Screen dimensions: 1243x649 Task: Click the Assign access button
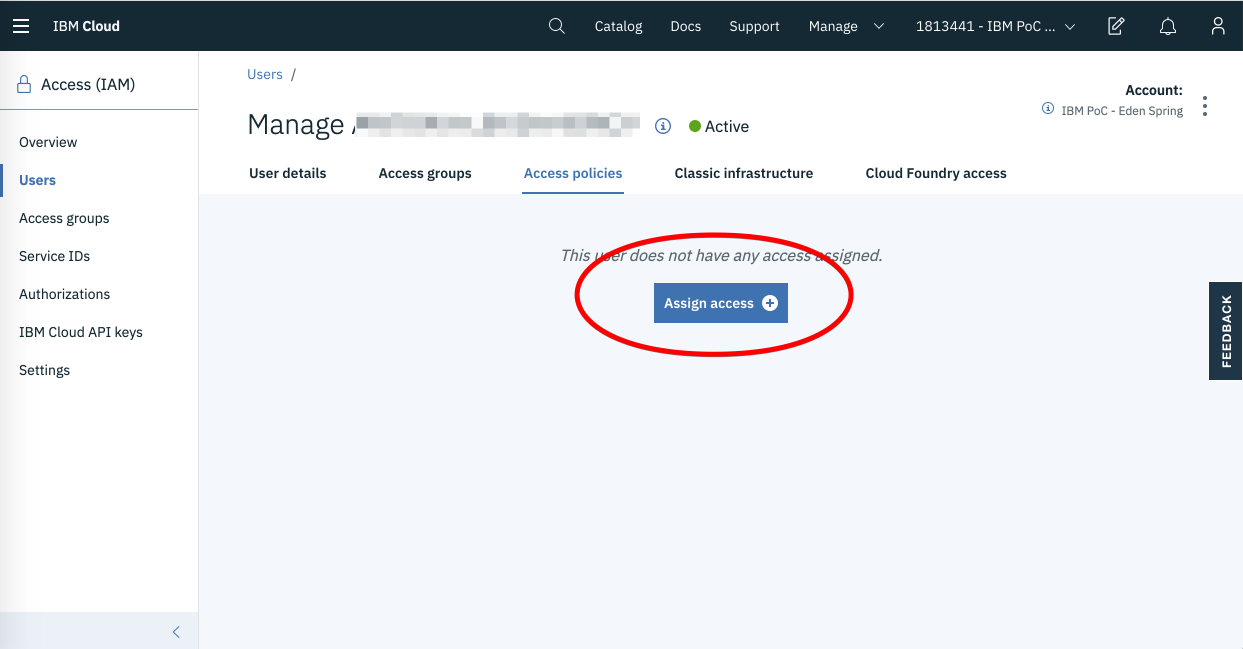tap(721, 303)
